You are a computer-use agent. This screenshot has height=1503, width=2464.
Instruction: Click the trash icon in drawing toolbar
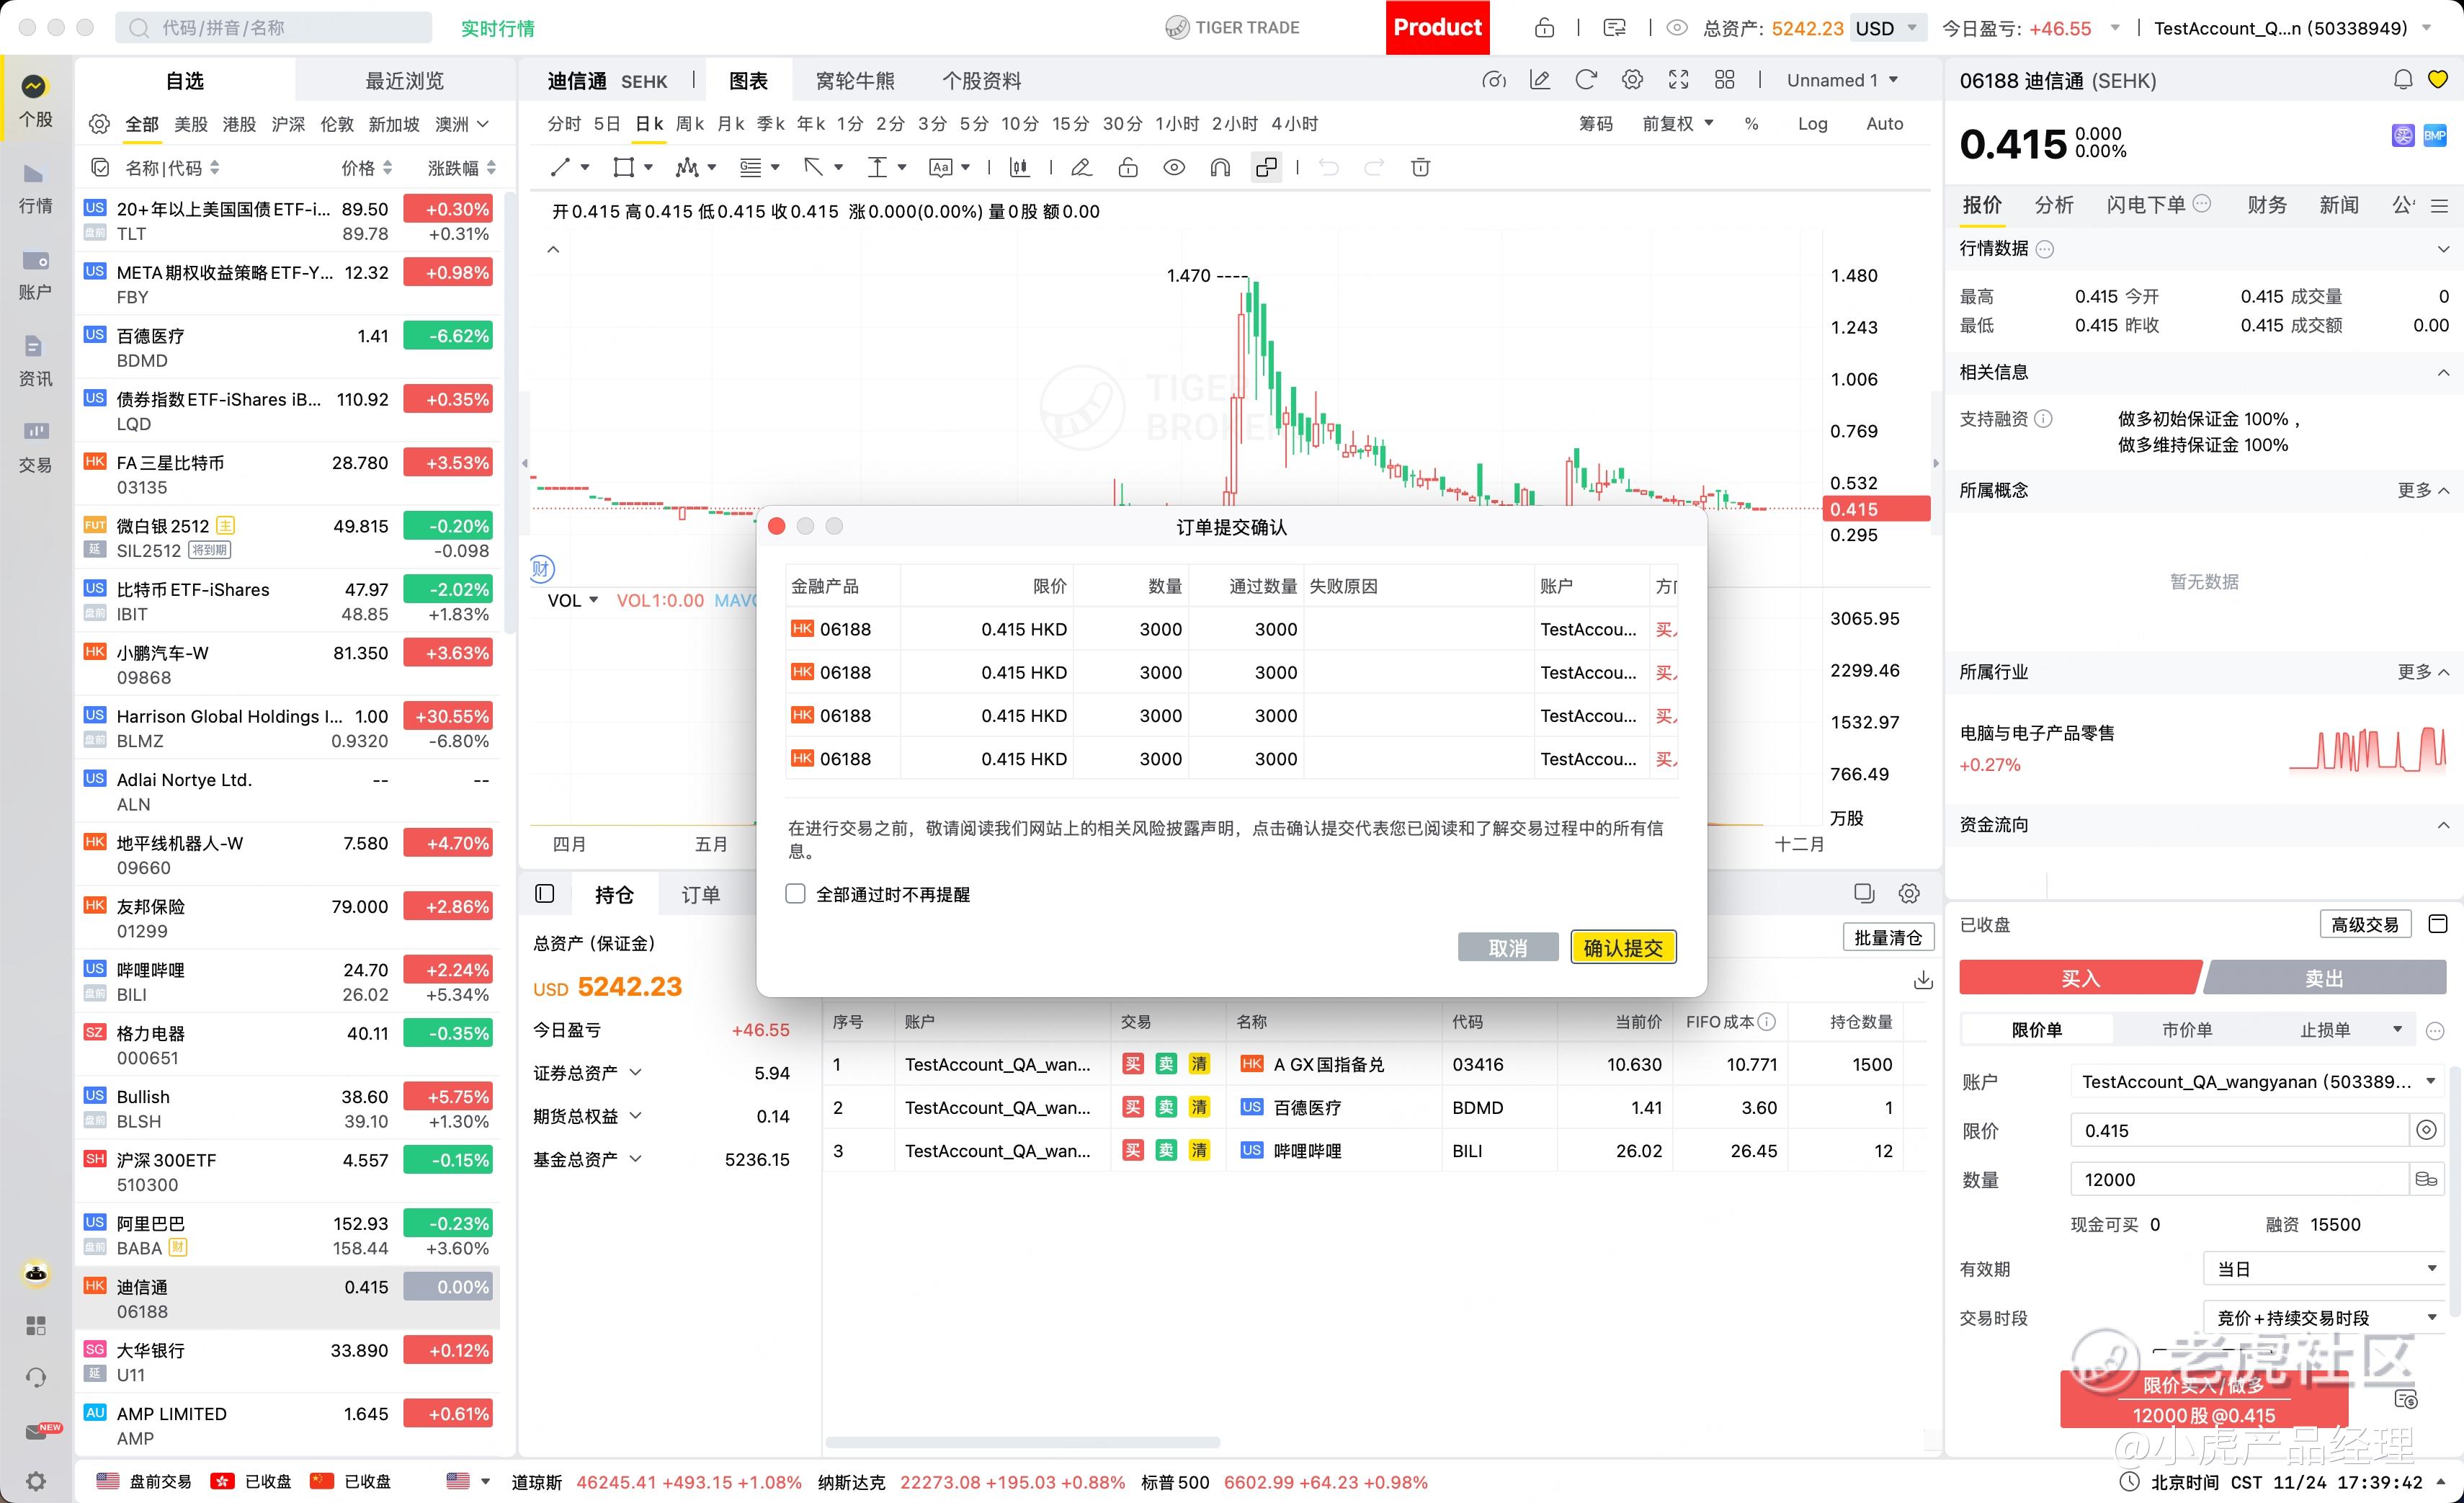[x=1420, y=168]
